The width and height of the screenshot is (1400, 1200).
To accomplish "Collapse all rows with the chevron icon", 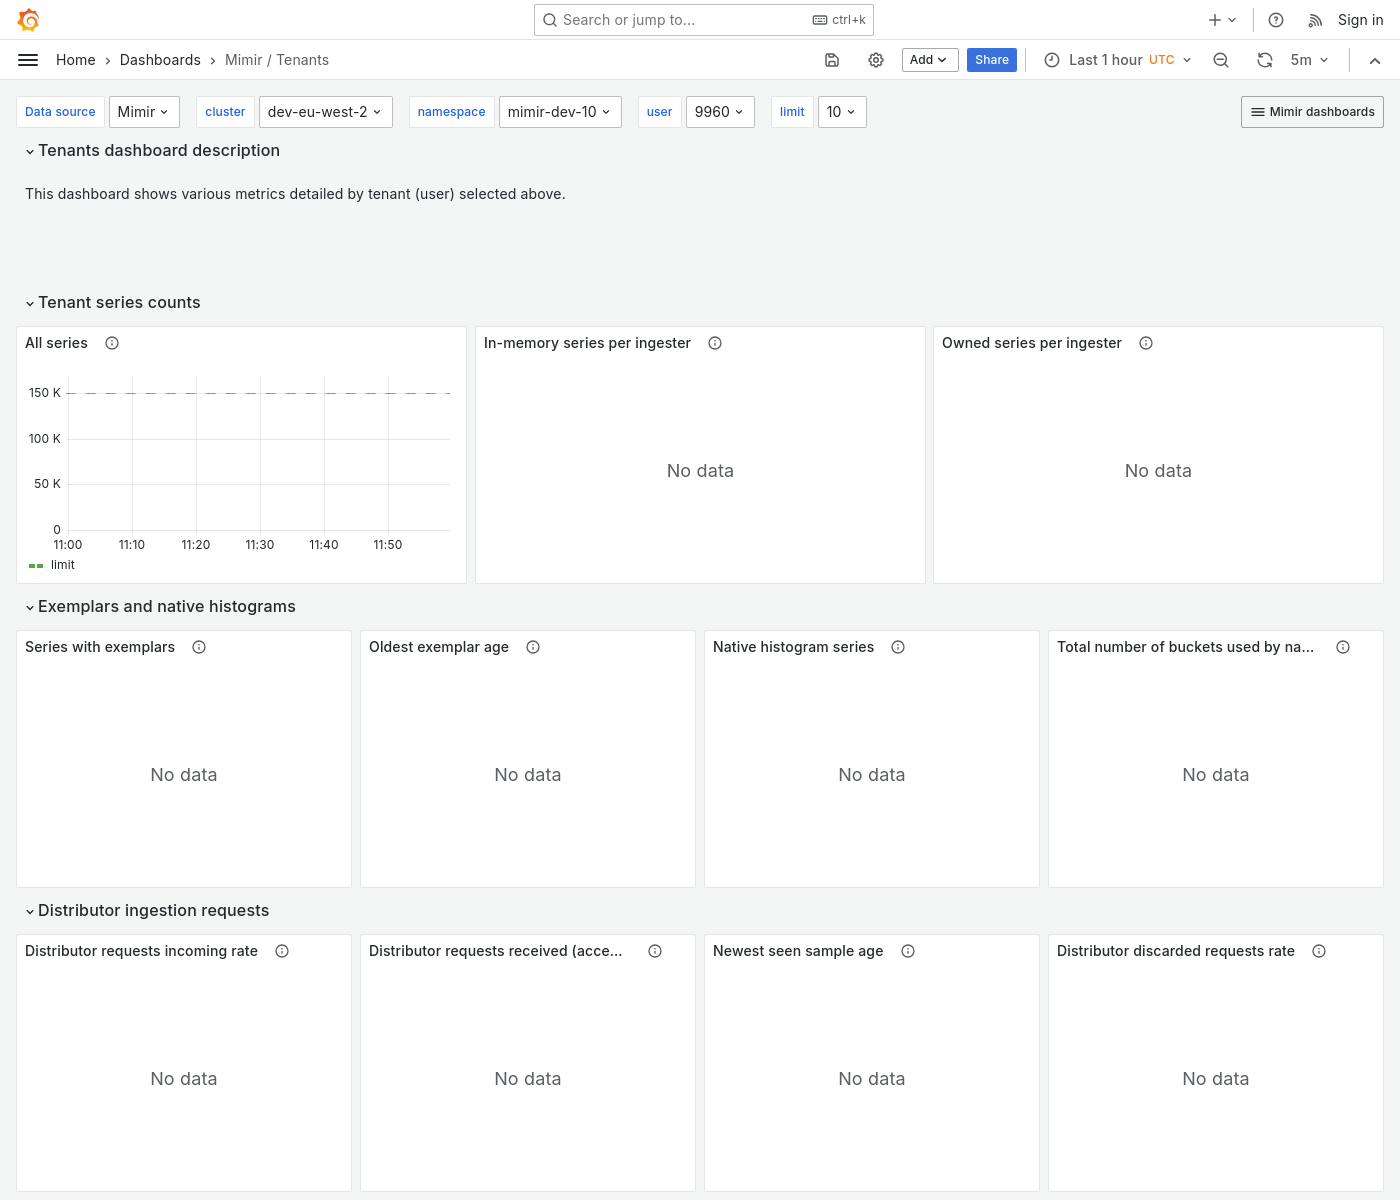I will coord(1375,60).
